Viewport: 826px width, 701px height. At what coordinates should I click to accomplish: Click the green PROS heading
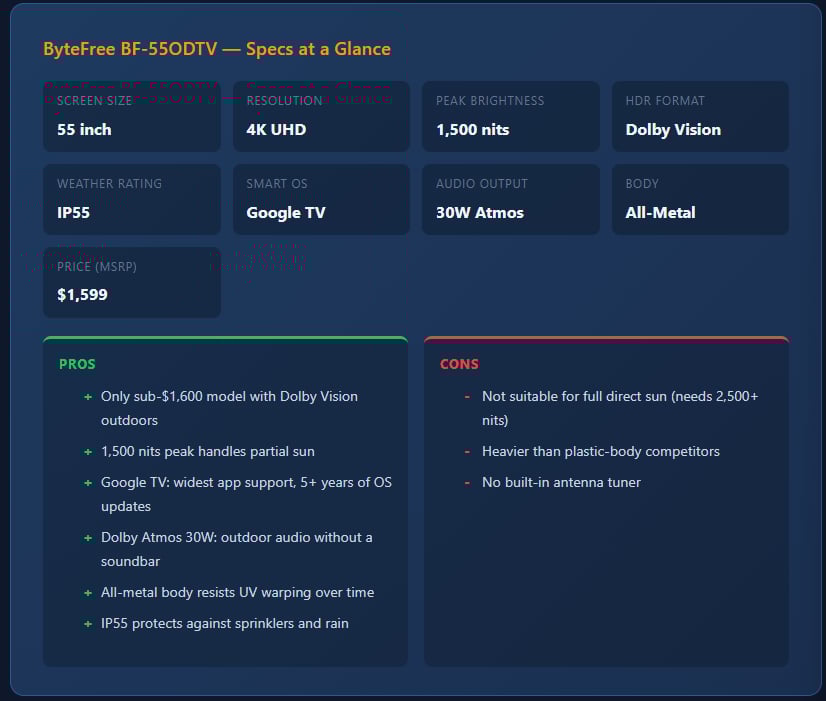click(77, 364)
